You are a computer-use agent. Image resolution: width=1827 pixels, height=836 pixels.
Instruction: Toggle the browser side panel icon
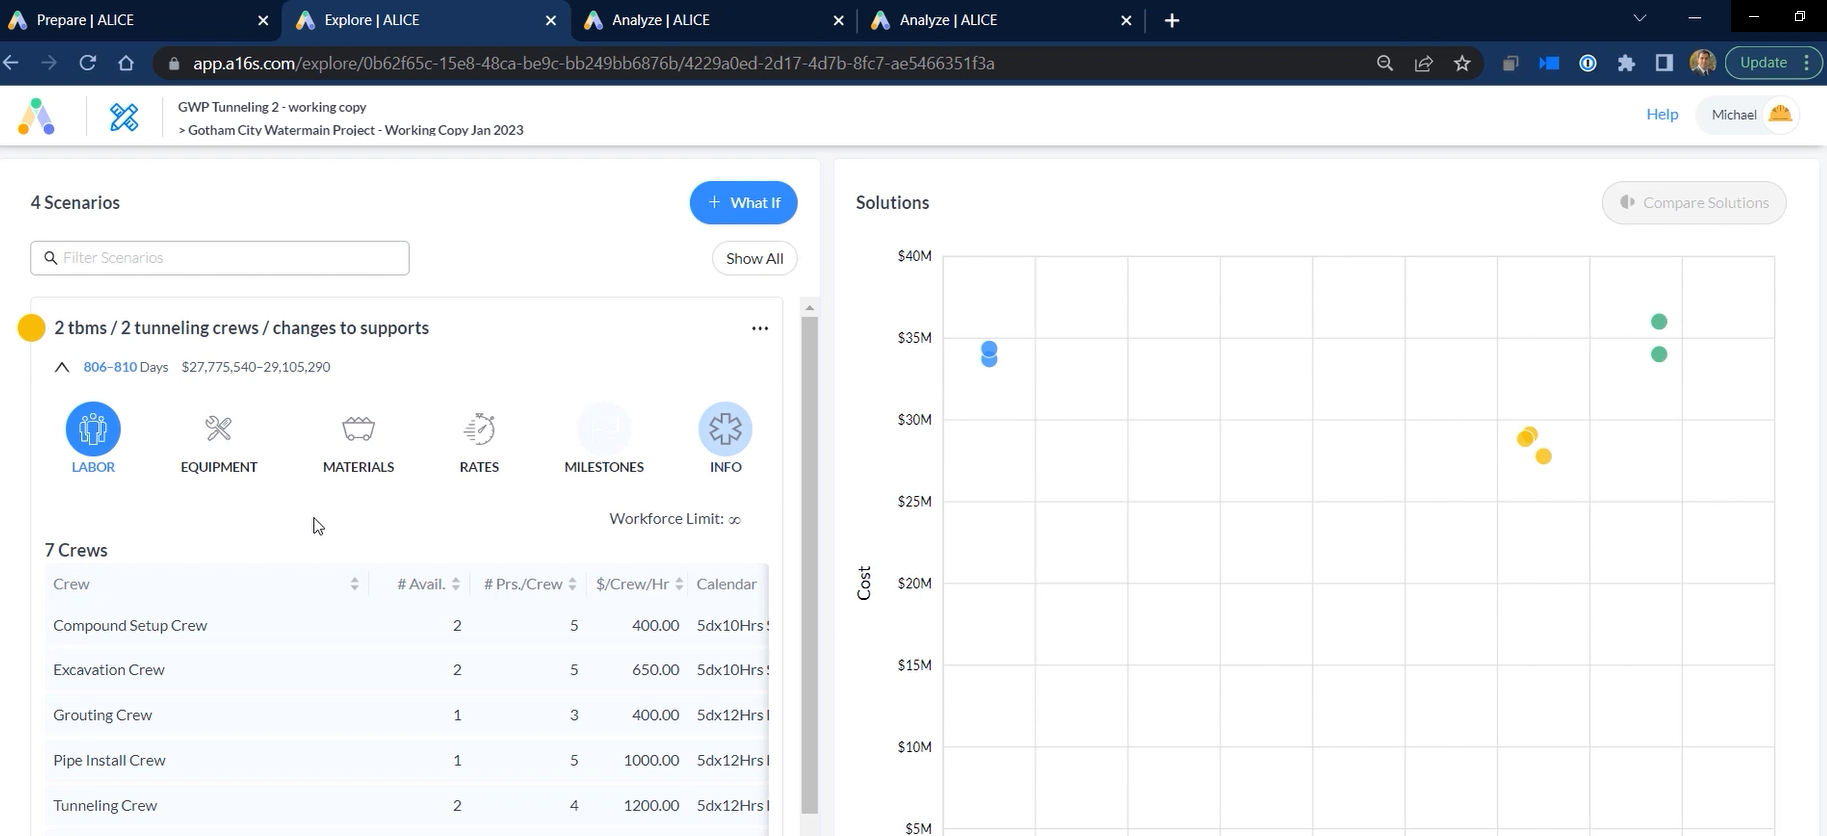(1664, 63)
